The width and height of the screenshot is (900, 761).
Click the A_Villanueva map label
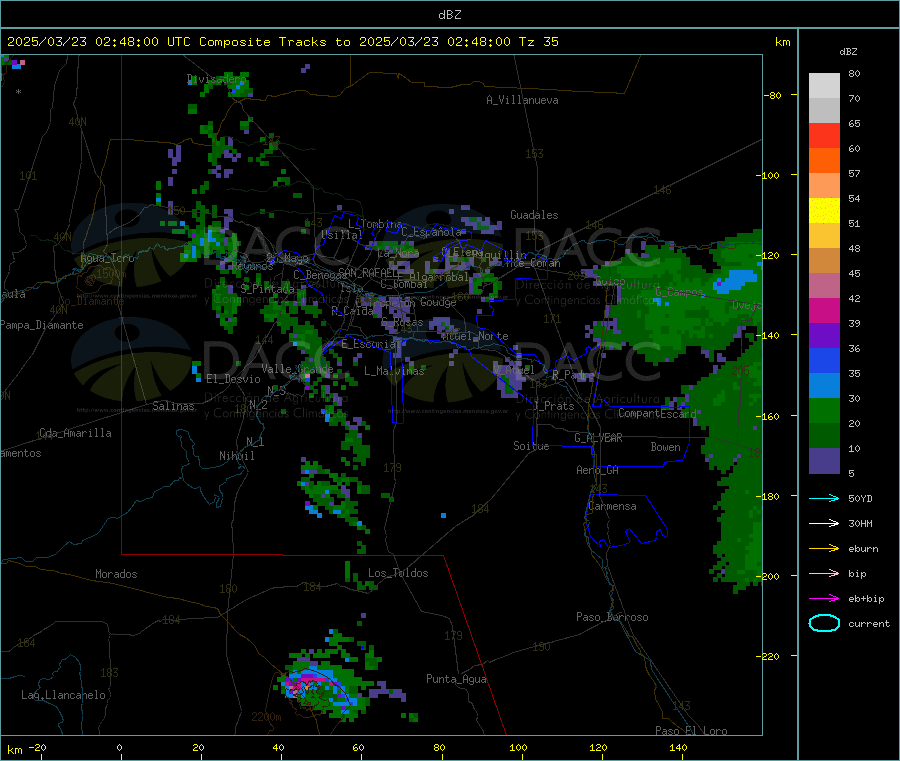point(522,100)
